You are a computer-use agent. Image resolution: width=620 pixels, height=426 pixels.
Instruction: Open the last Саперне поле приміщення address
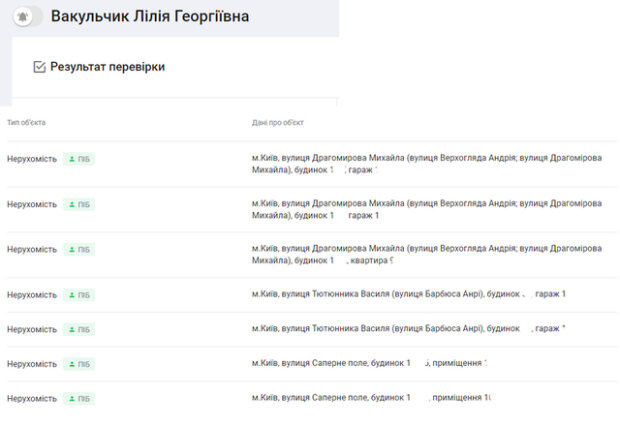[x=370, y=398]
